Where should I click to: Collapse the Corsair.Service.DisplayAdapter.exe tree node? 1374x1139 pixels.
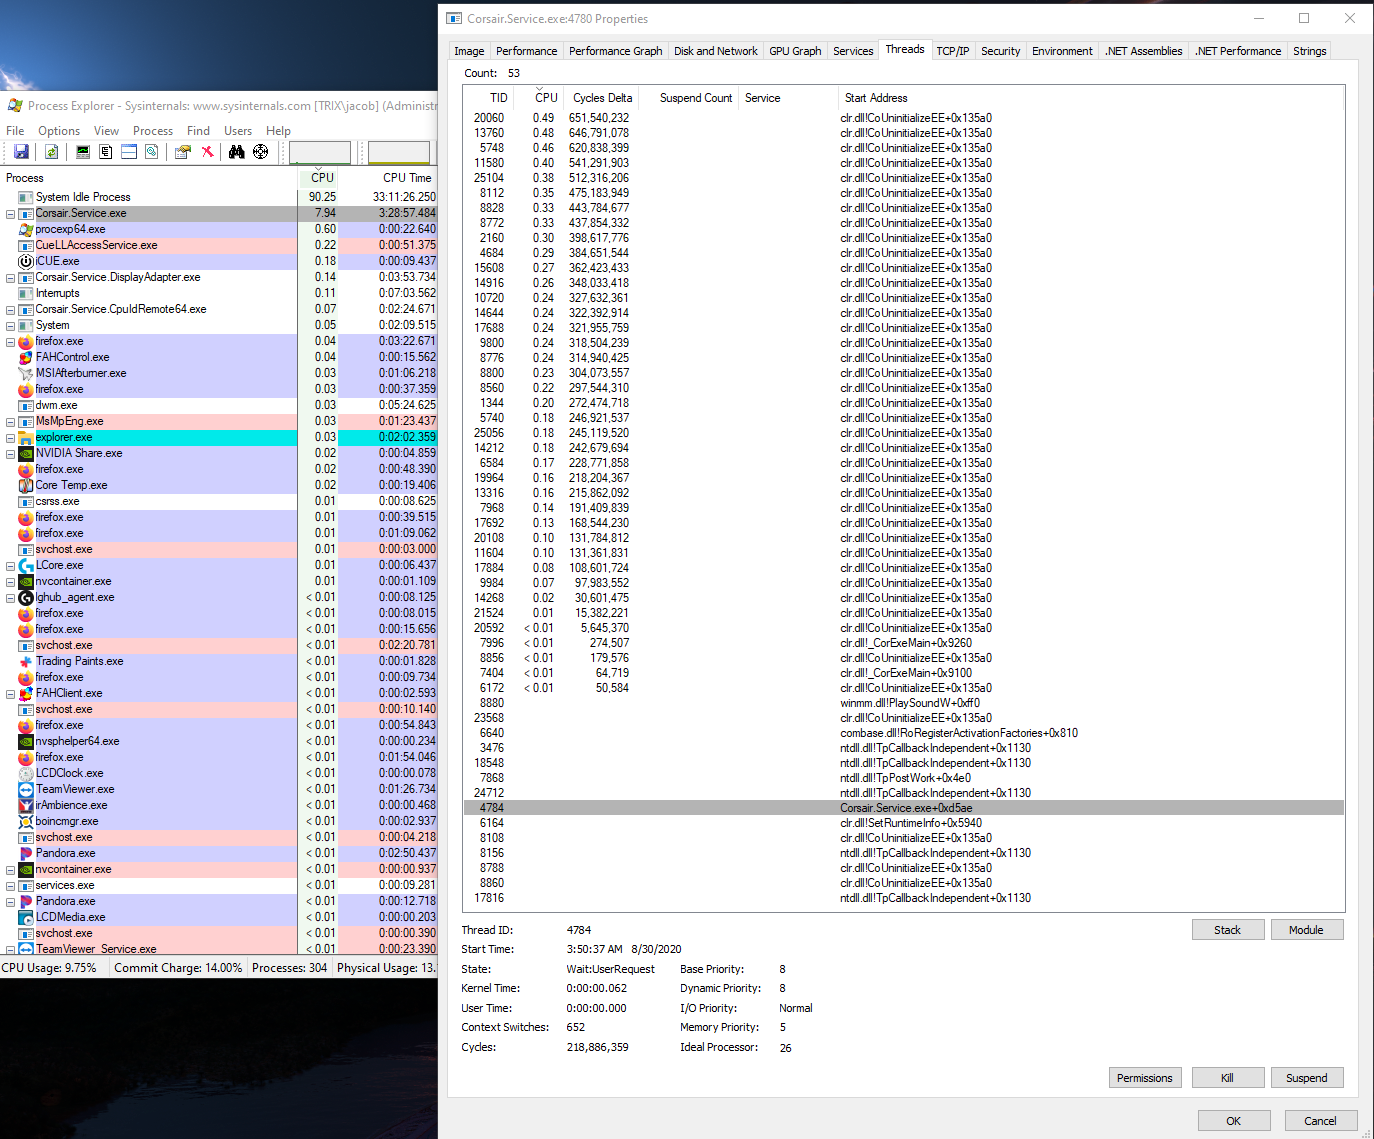click(11, 278)
